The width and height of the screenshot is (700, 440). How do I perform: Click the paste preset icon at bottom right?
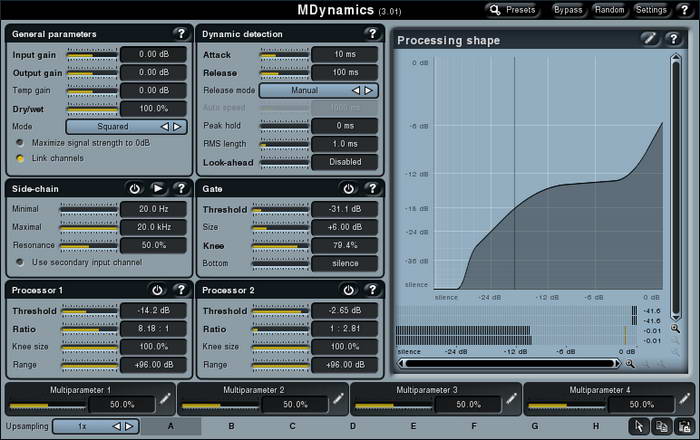tap(684, 427)
